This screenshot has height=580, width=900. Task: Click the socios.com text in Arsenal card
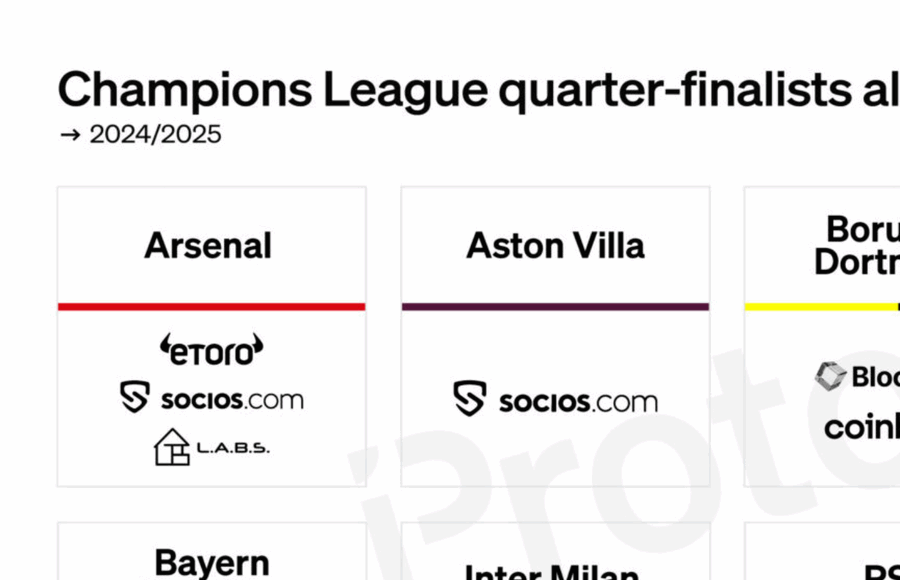pyautogui.click(x=232, y=400)
